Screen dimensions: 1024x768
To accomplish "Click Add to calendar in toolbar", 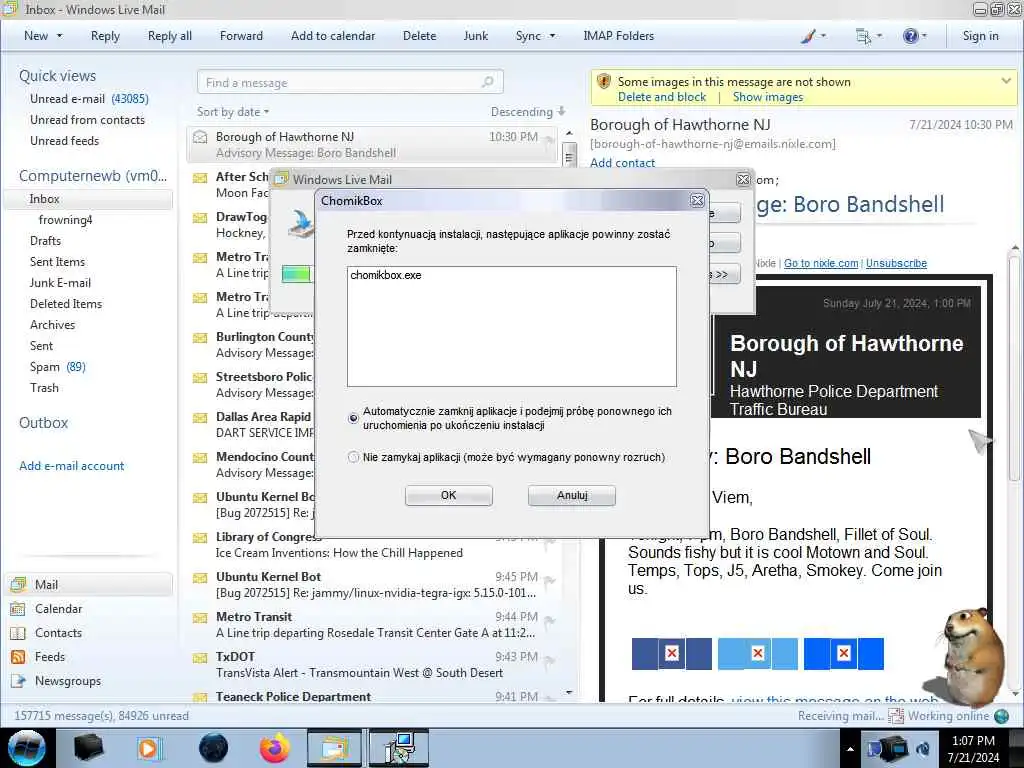I will point(333,36).
